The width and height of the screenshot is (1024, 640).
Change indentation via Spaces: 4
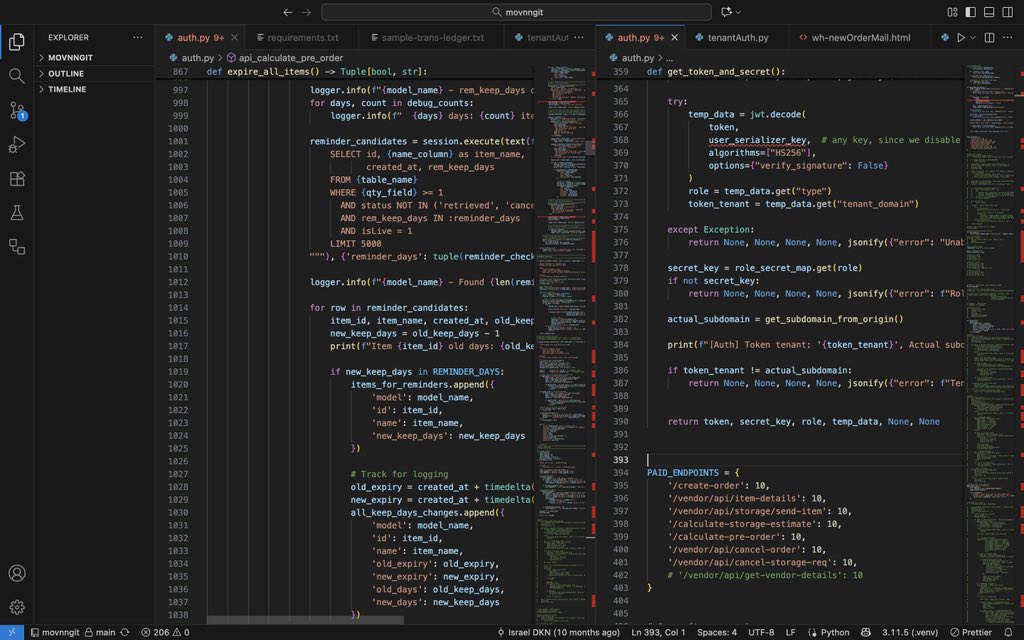[x=716, y=632]
